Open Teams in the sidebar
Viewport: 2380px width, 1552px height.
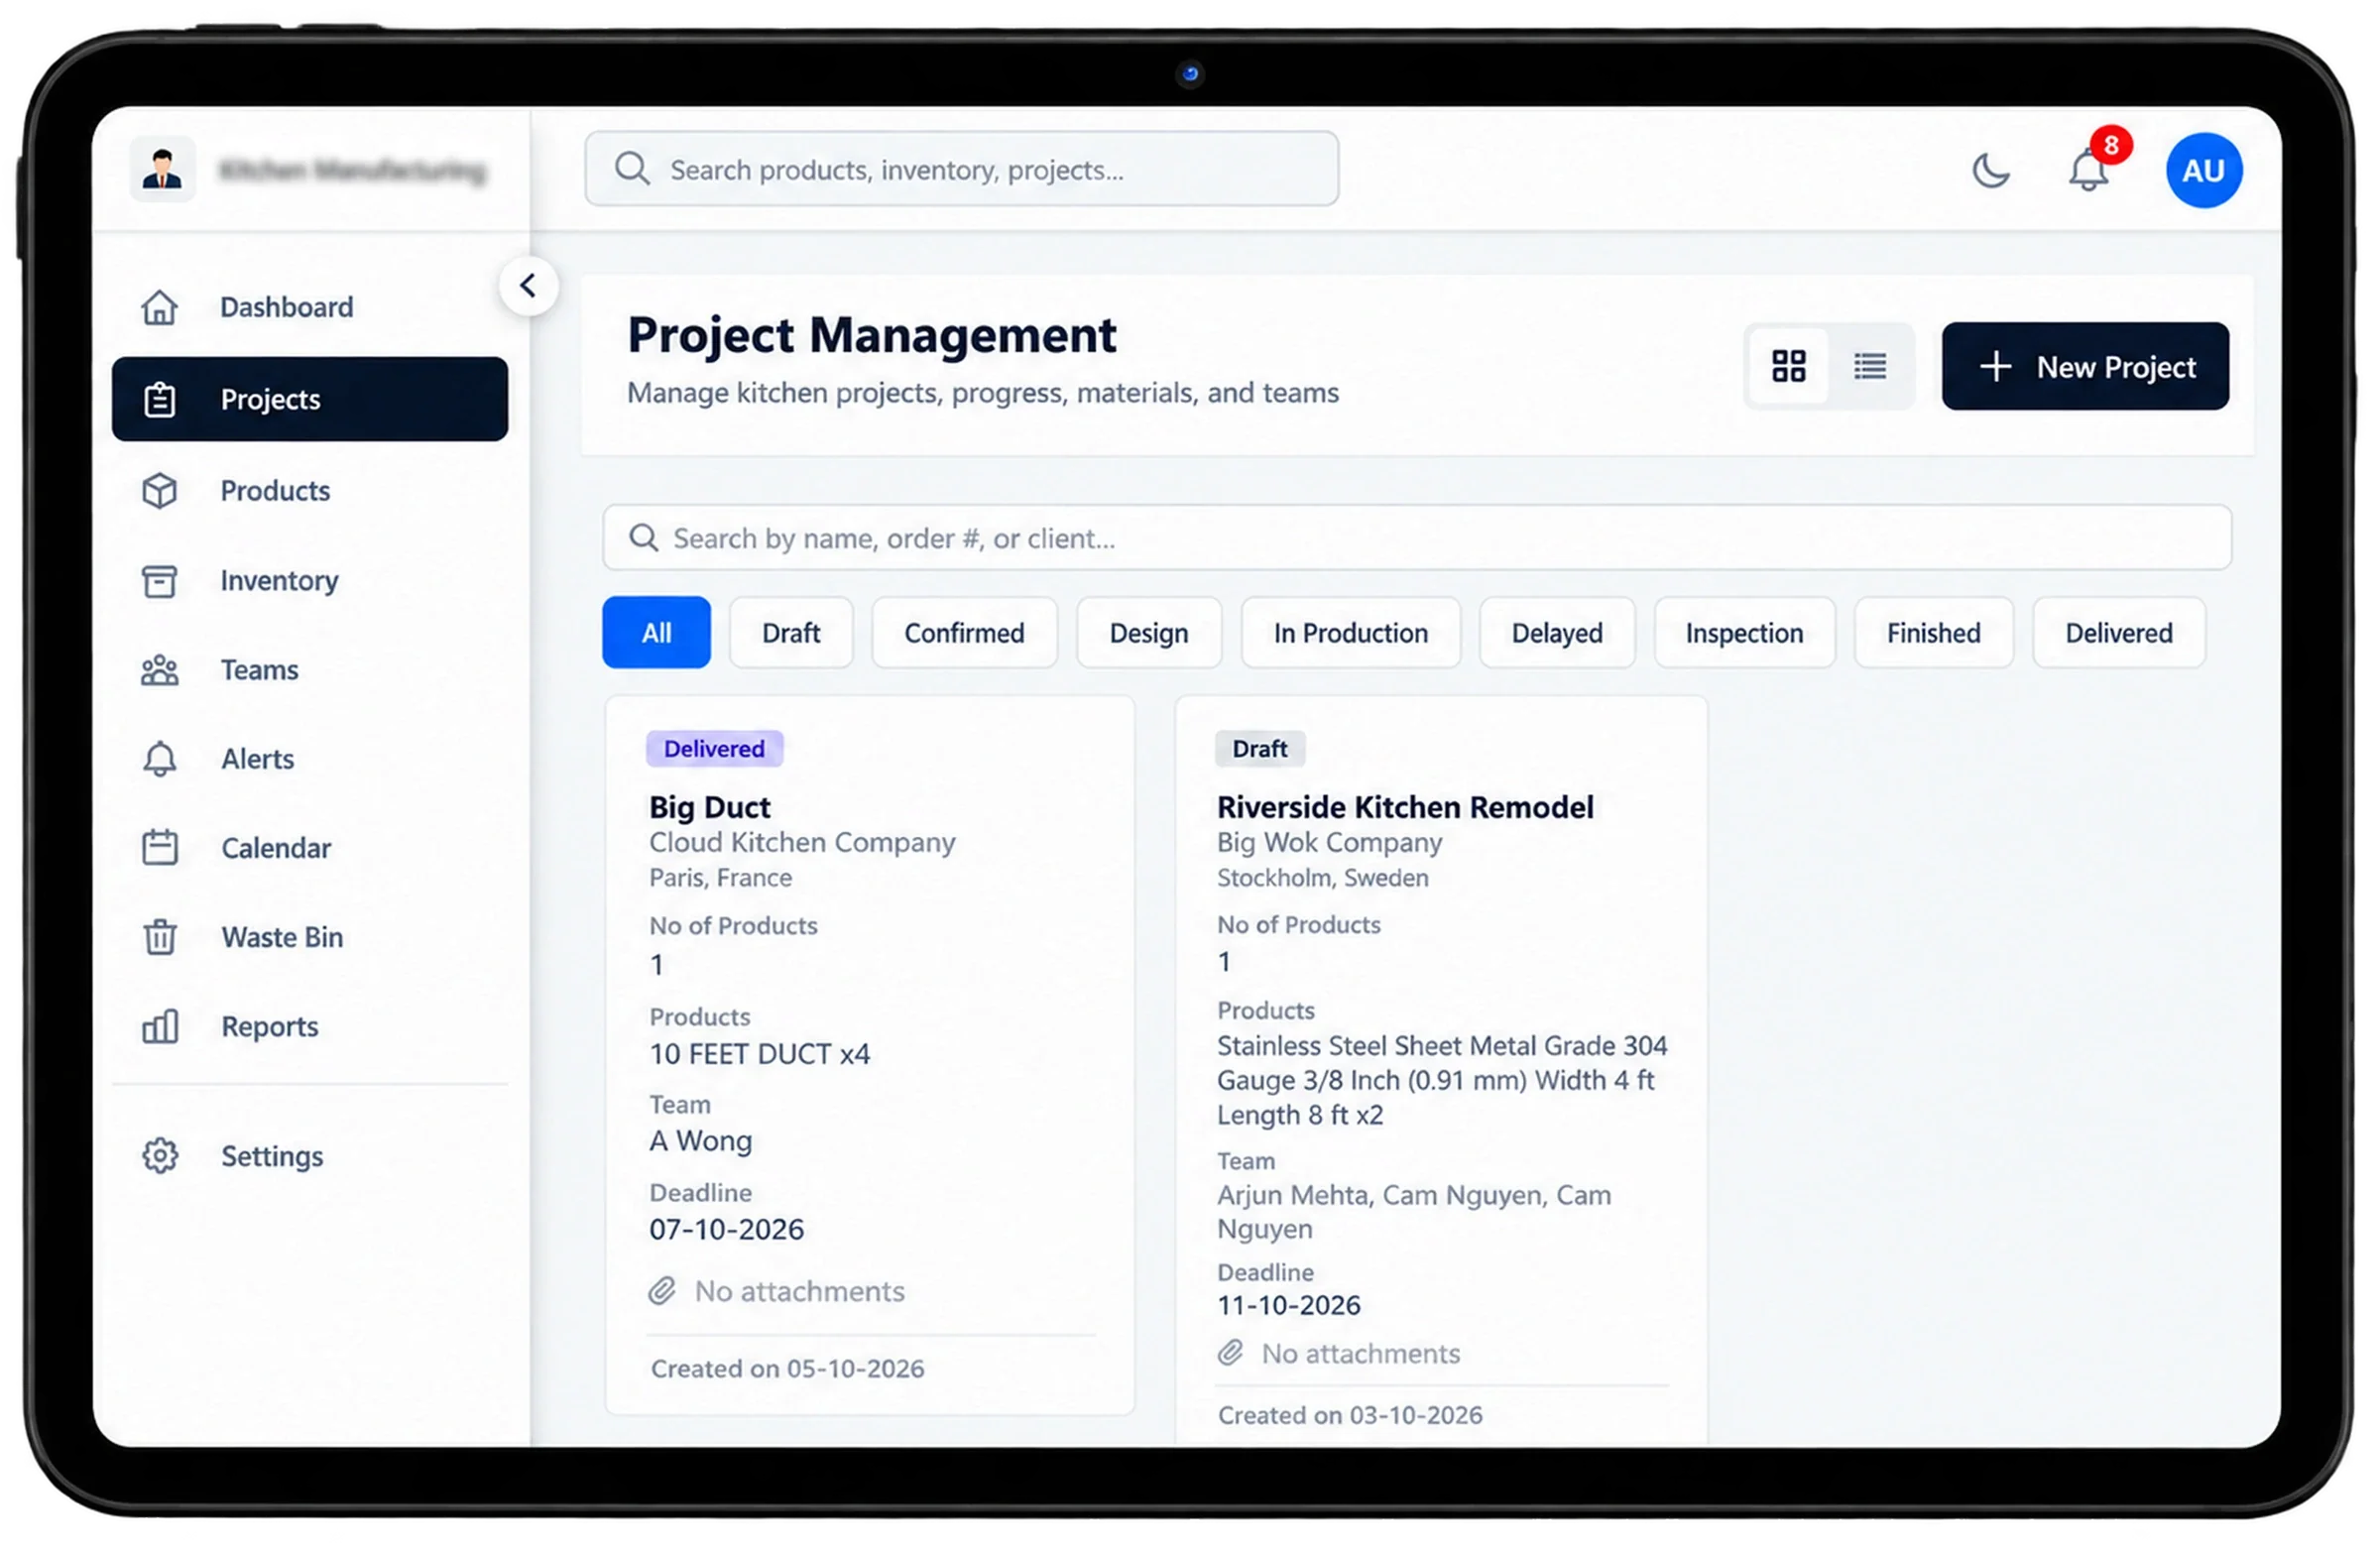[310, 670]
